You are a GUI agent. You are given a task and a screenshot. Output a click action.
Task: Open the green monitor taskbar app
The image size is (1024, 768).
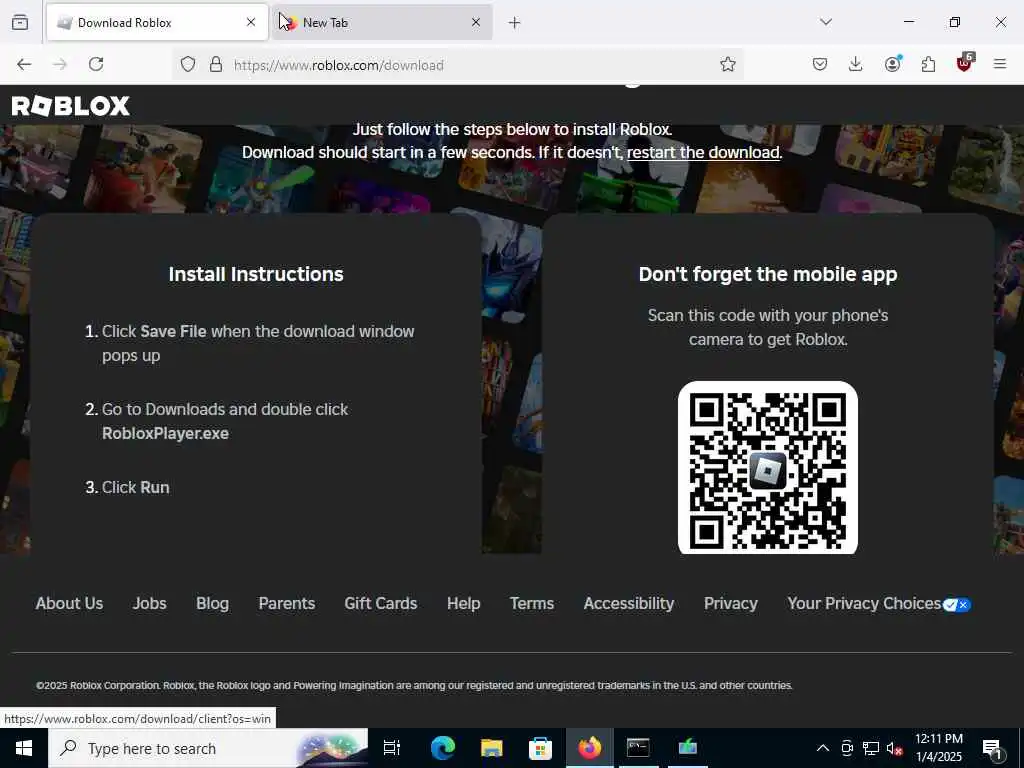point(688,748)
